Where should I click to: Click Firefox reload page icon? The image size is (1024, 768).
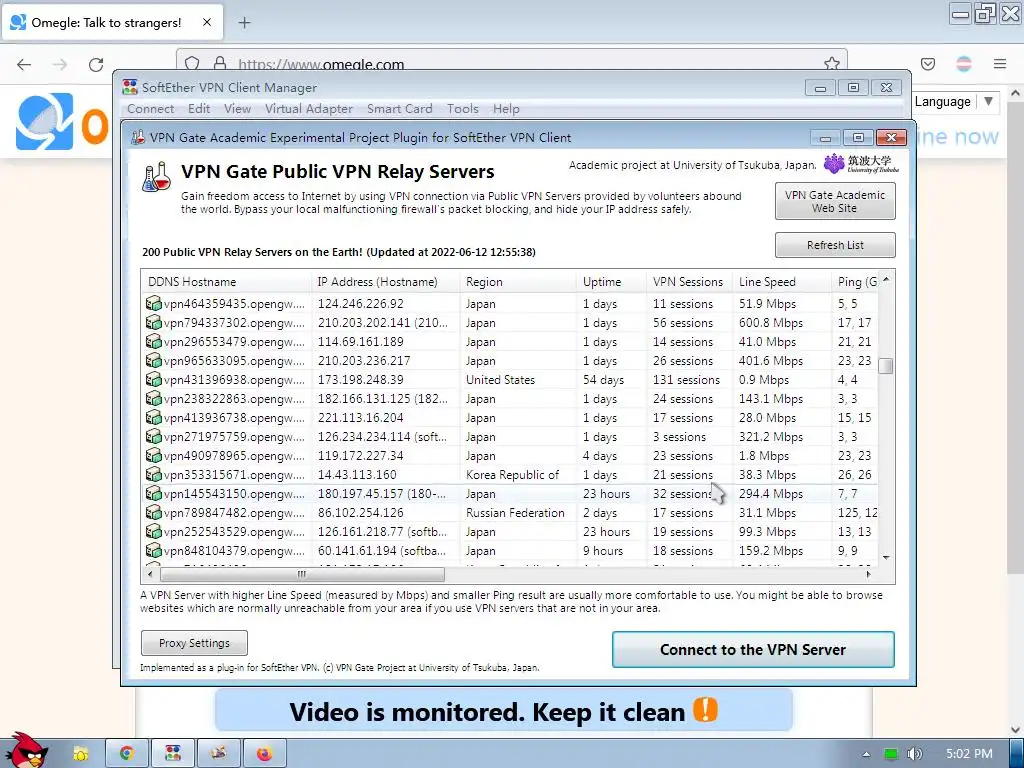(x=96, y=64)
